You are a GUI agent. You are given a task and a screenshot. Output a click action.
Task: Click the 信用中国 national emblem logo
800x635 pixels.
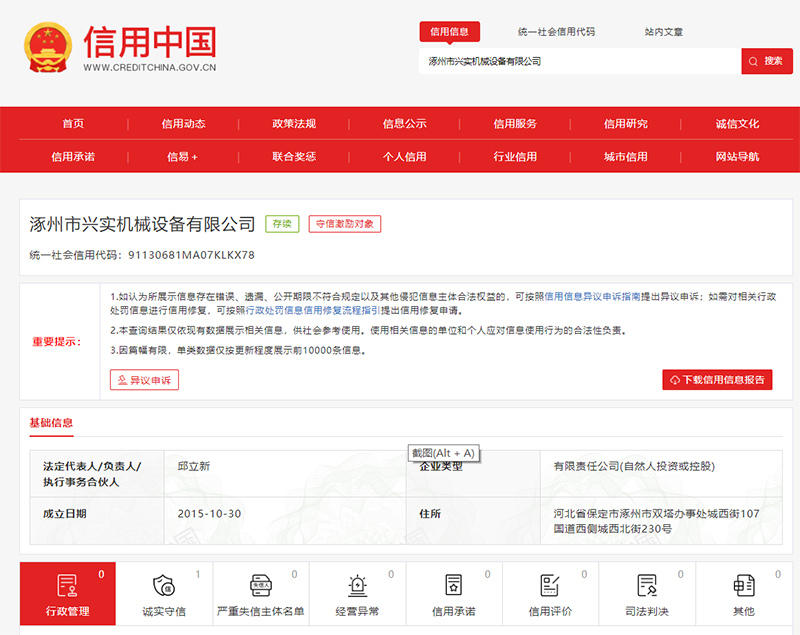(x=46, y=48)
